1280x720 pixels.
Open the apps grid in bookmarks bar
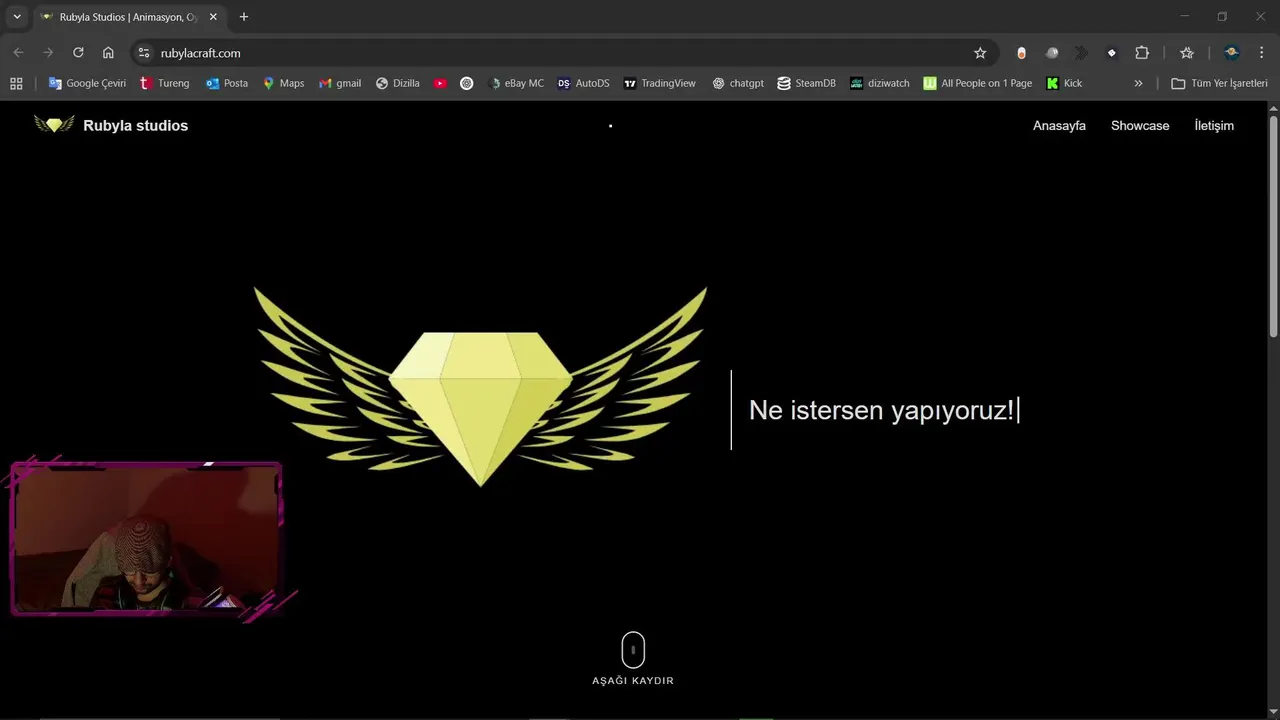[16, 83]
